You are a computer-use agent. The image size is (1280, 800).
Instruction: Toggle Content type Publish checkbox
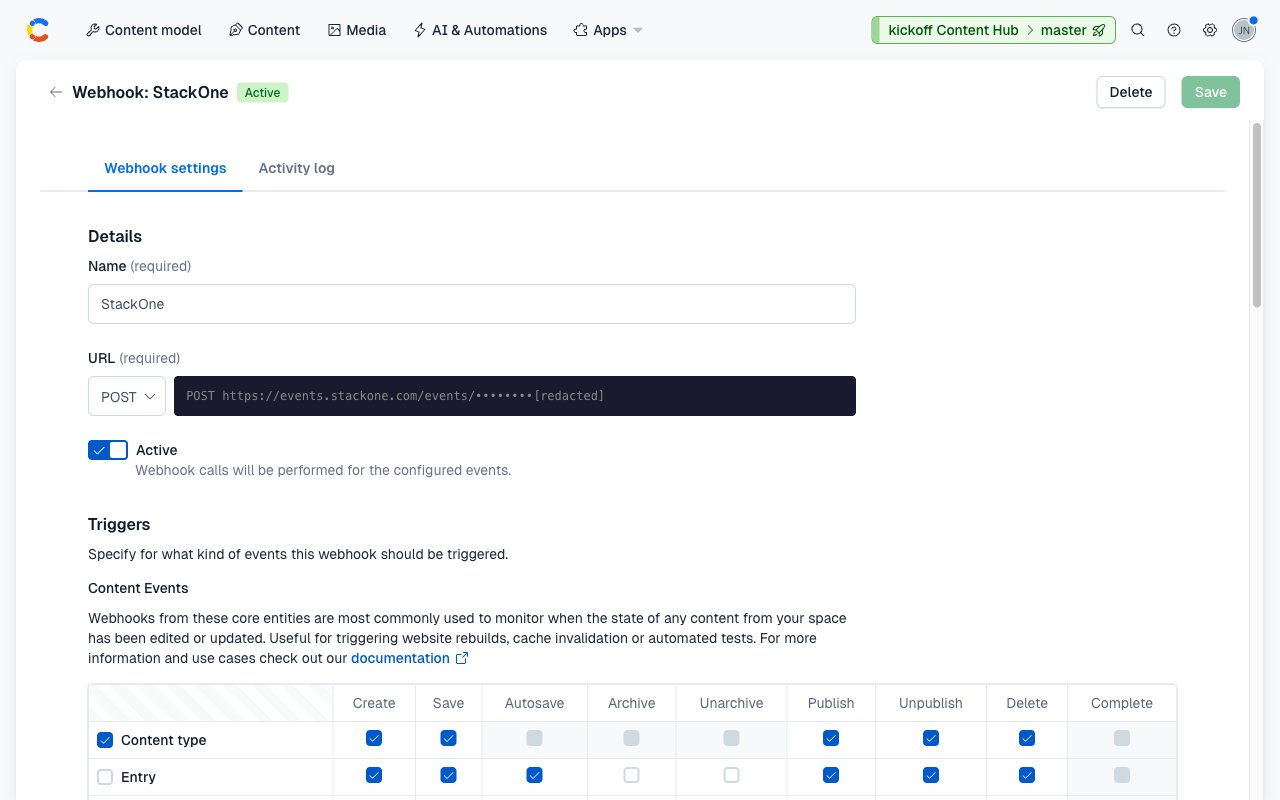coord(831,738)
